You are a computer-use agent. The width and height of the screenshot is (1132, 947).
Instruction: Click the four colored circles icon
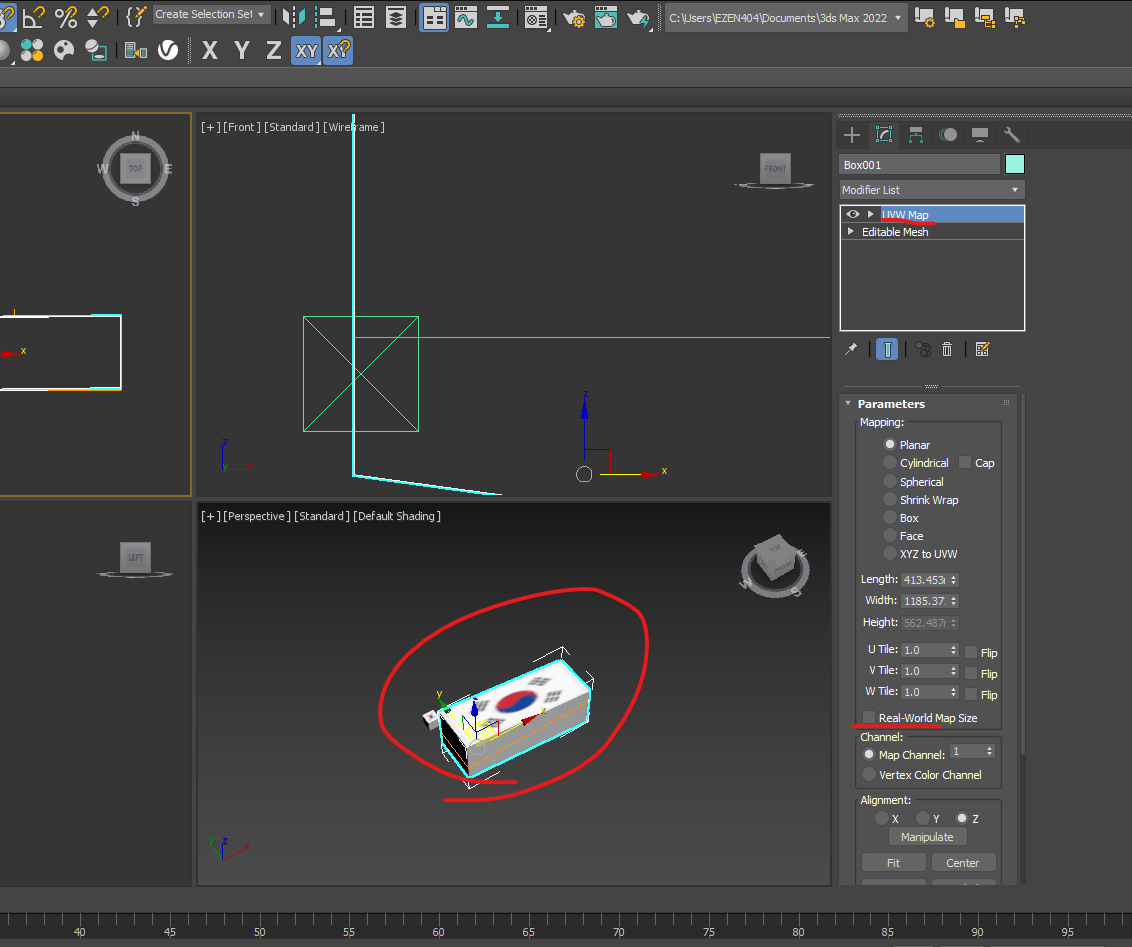pyautogui.click(x=32, y=50)
